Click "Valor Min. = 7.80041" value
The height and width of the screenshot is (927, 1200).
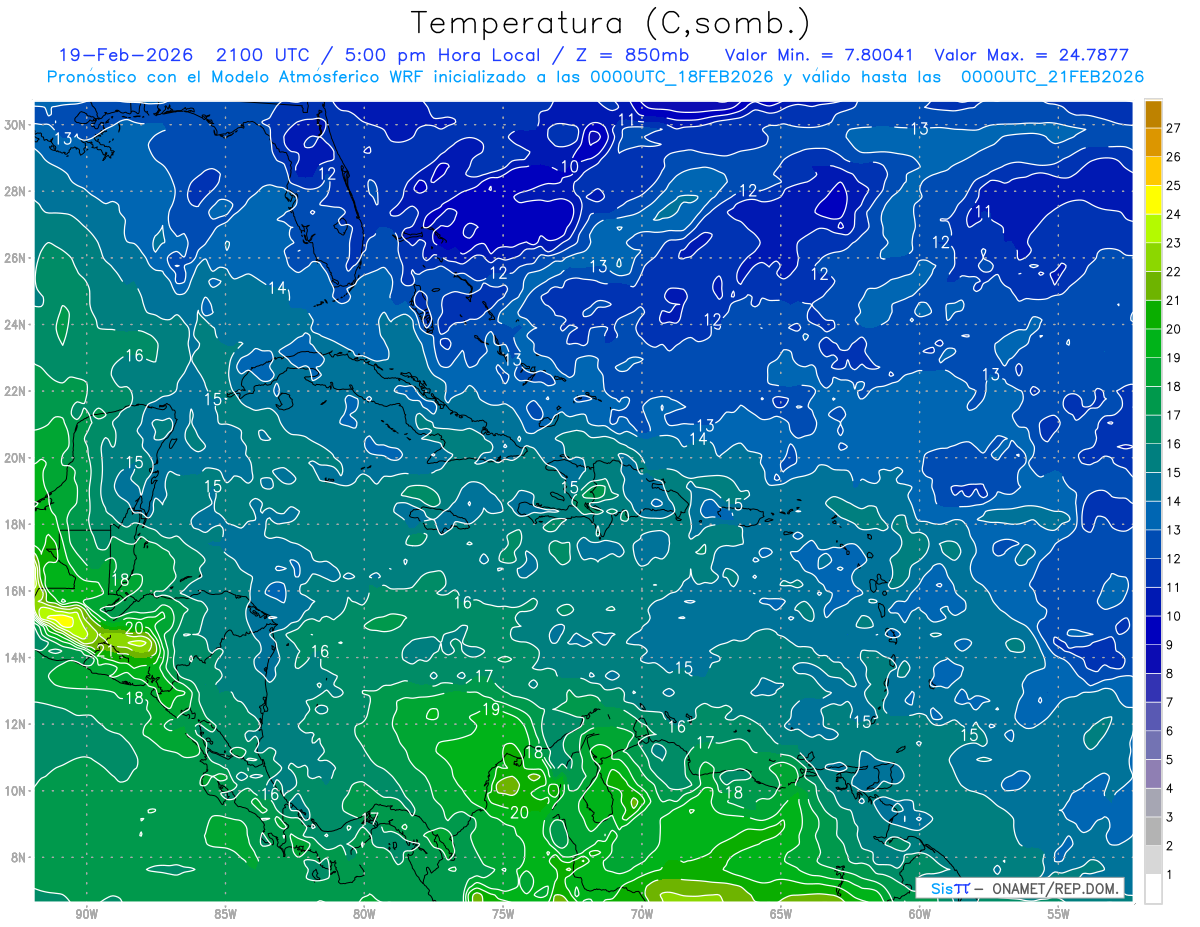[x=819, y=55]
